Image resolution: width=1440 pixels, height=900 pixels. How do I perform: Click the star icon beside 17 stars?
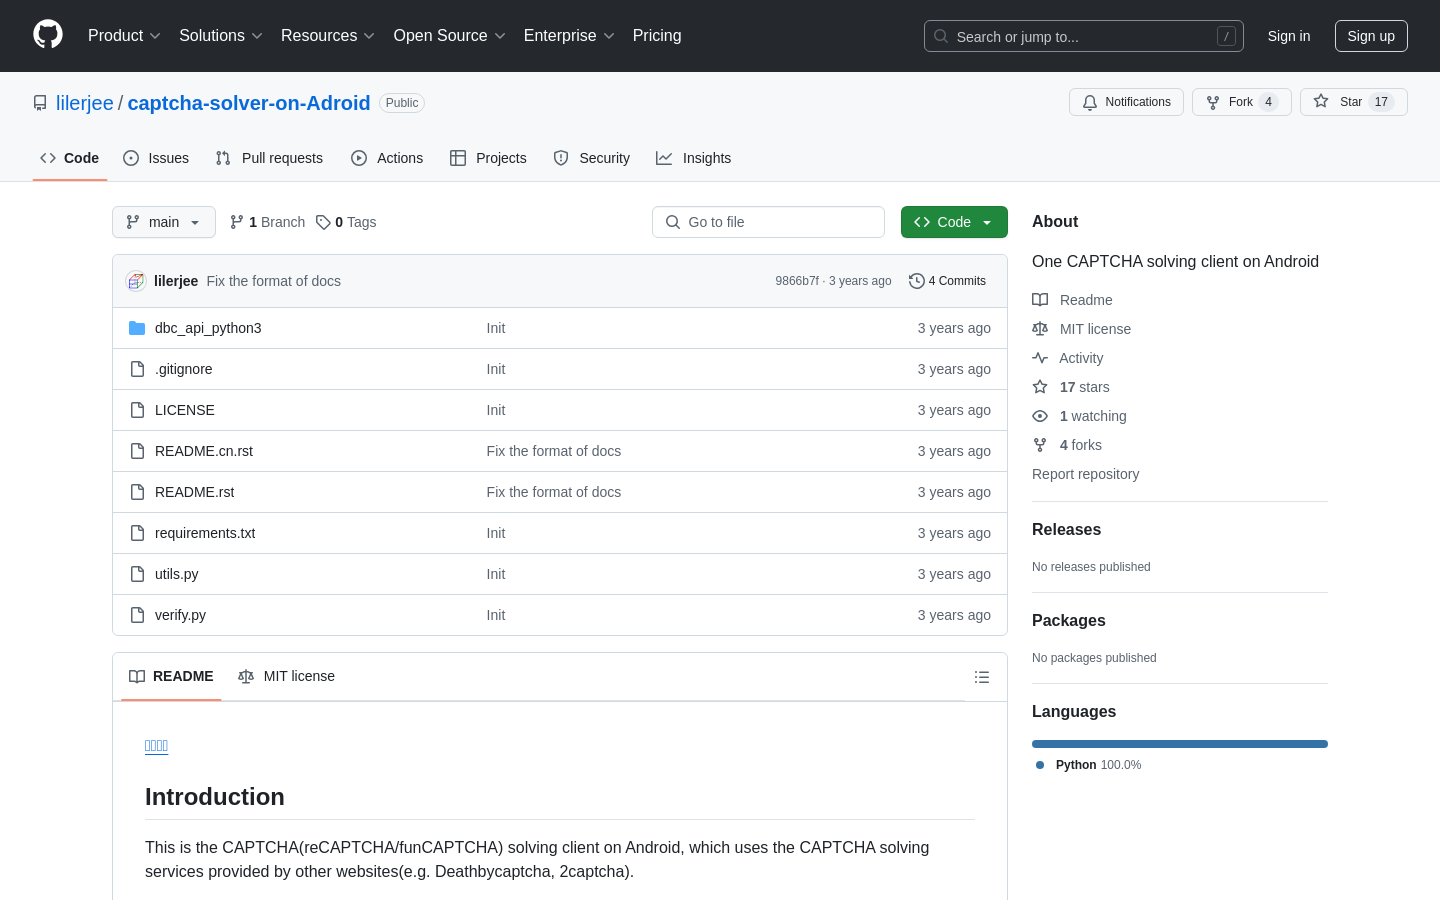pos(1040,387)
